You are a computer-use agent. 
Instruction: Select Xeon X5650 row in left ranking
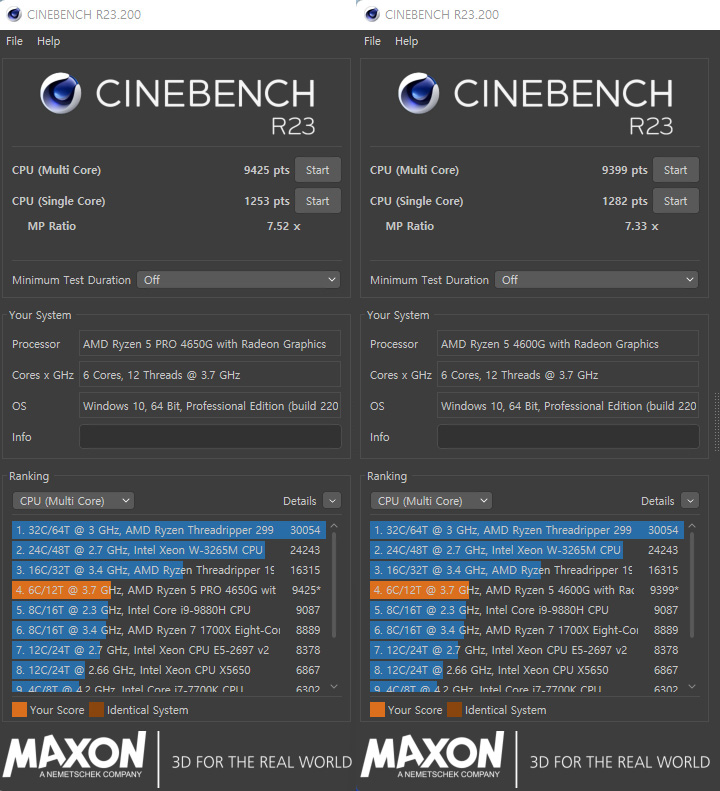pyautogui.click(x=169, y=670)
